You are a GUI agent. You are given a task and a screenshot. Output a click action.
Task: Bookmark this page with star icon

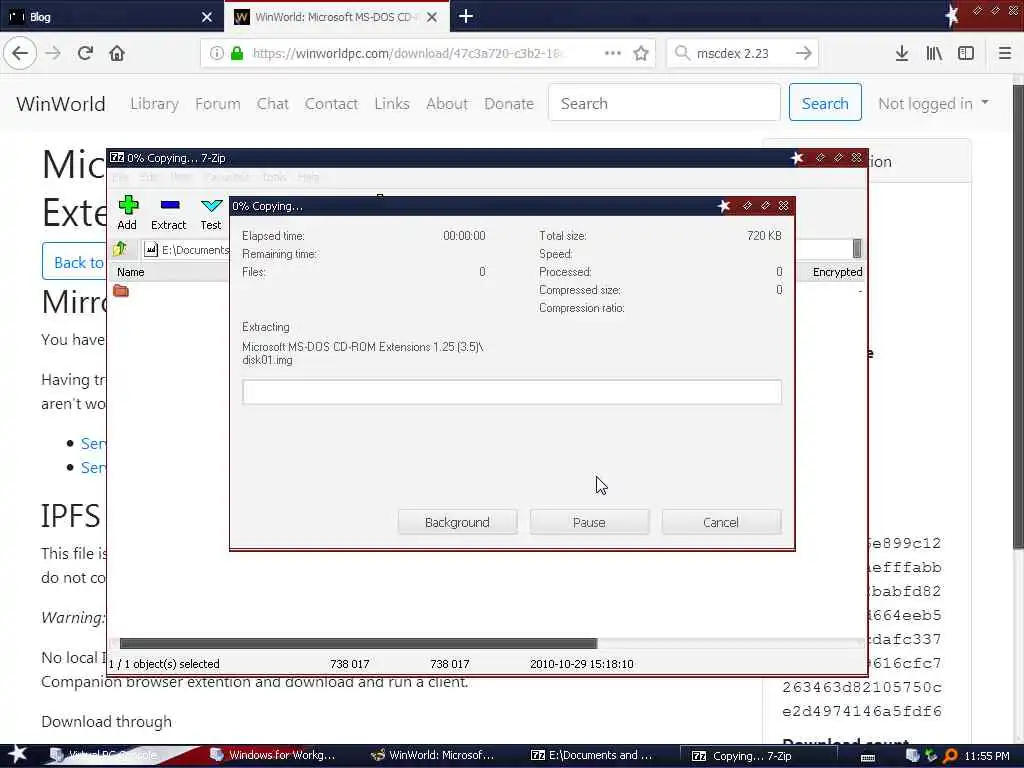[x=641, y=53]
